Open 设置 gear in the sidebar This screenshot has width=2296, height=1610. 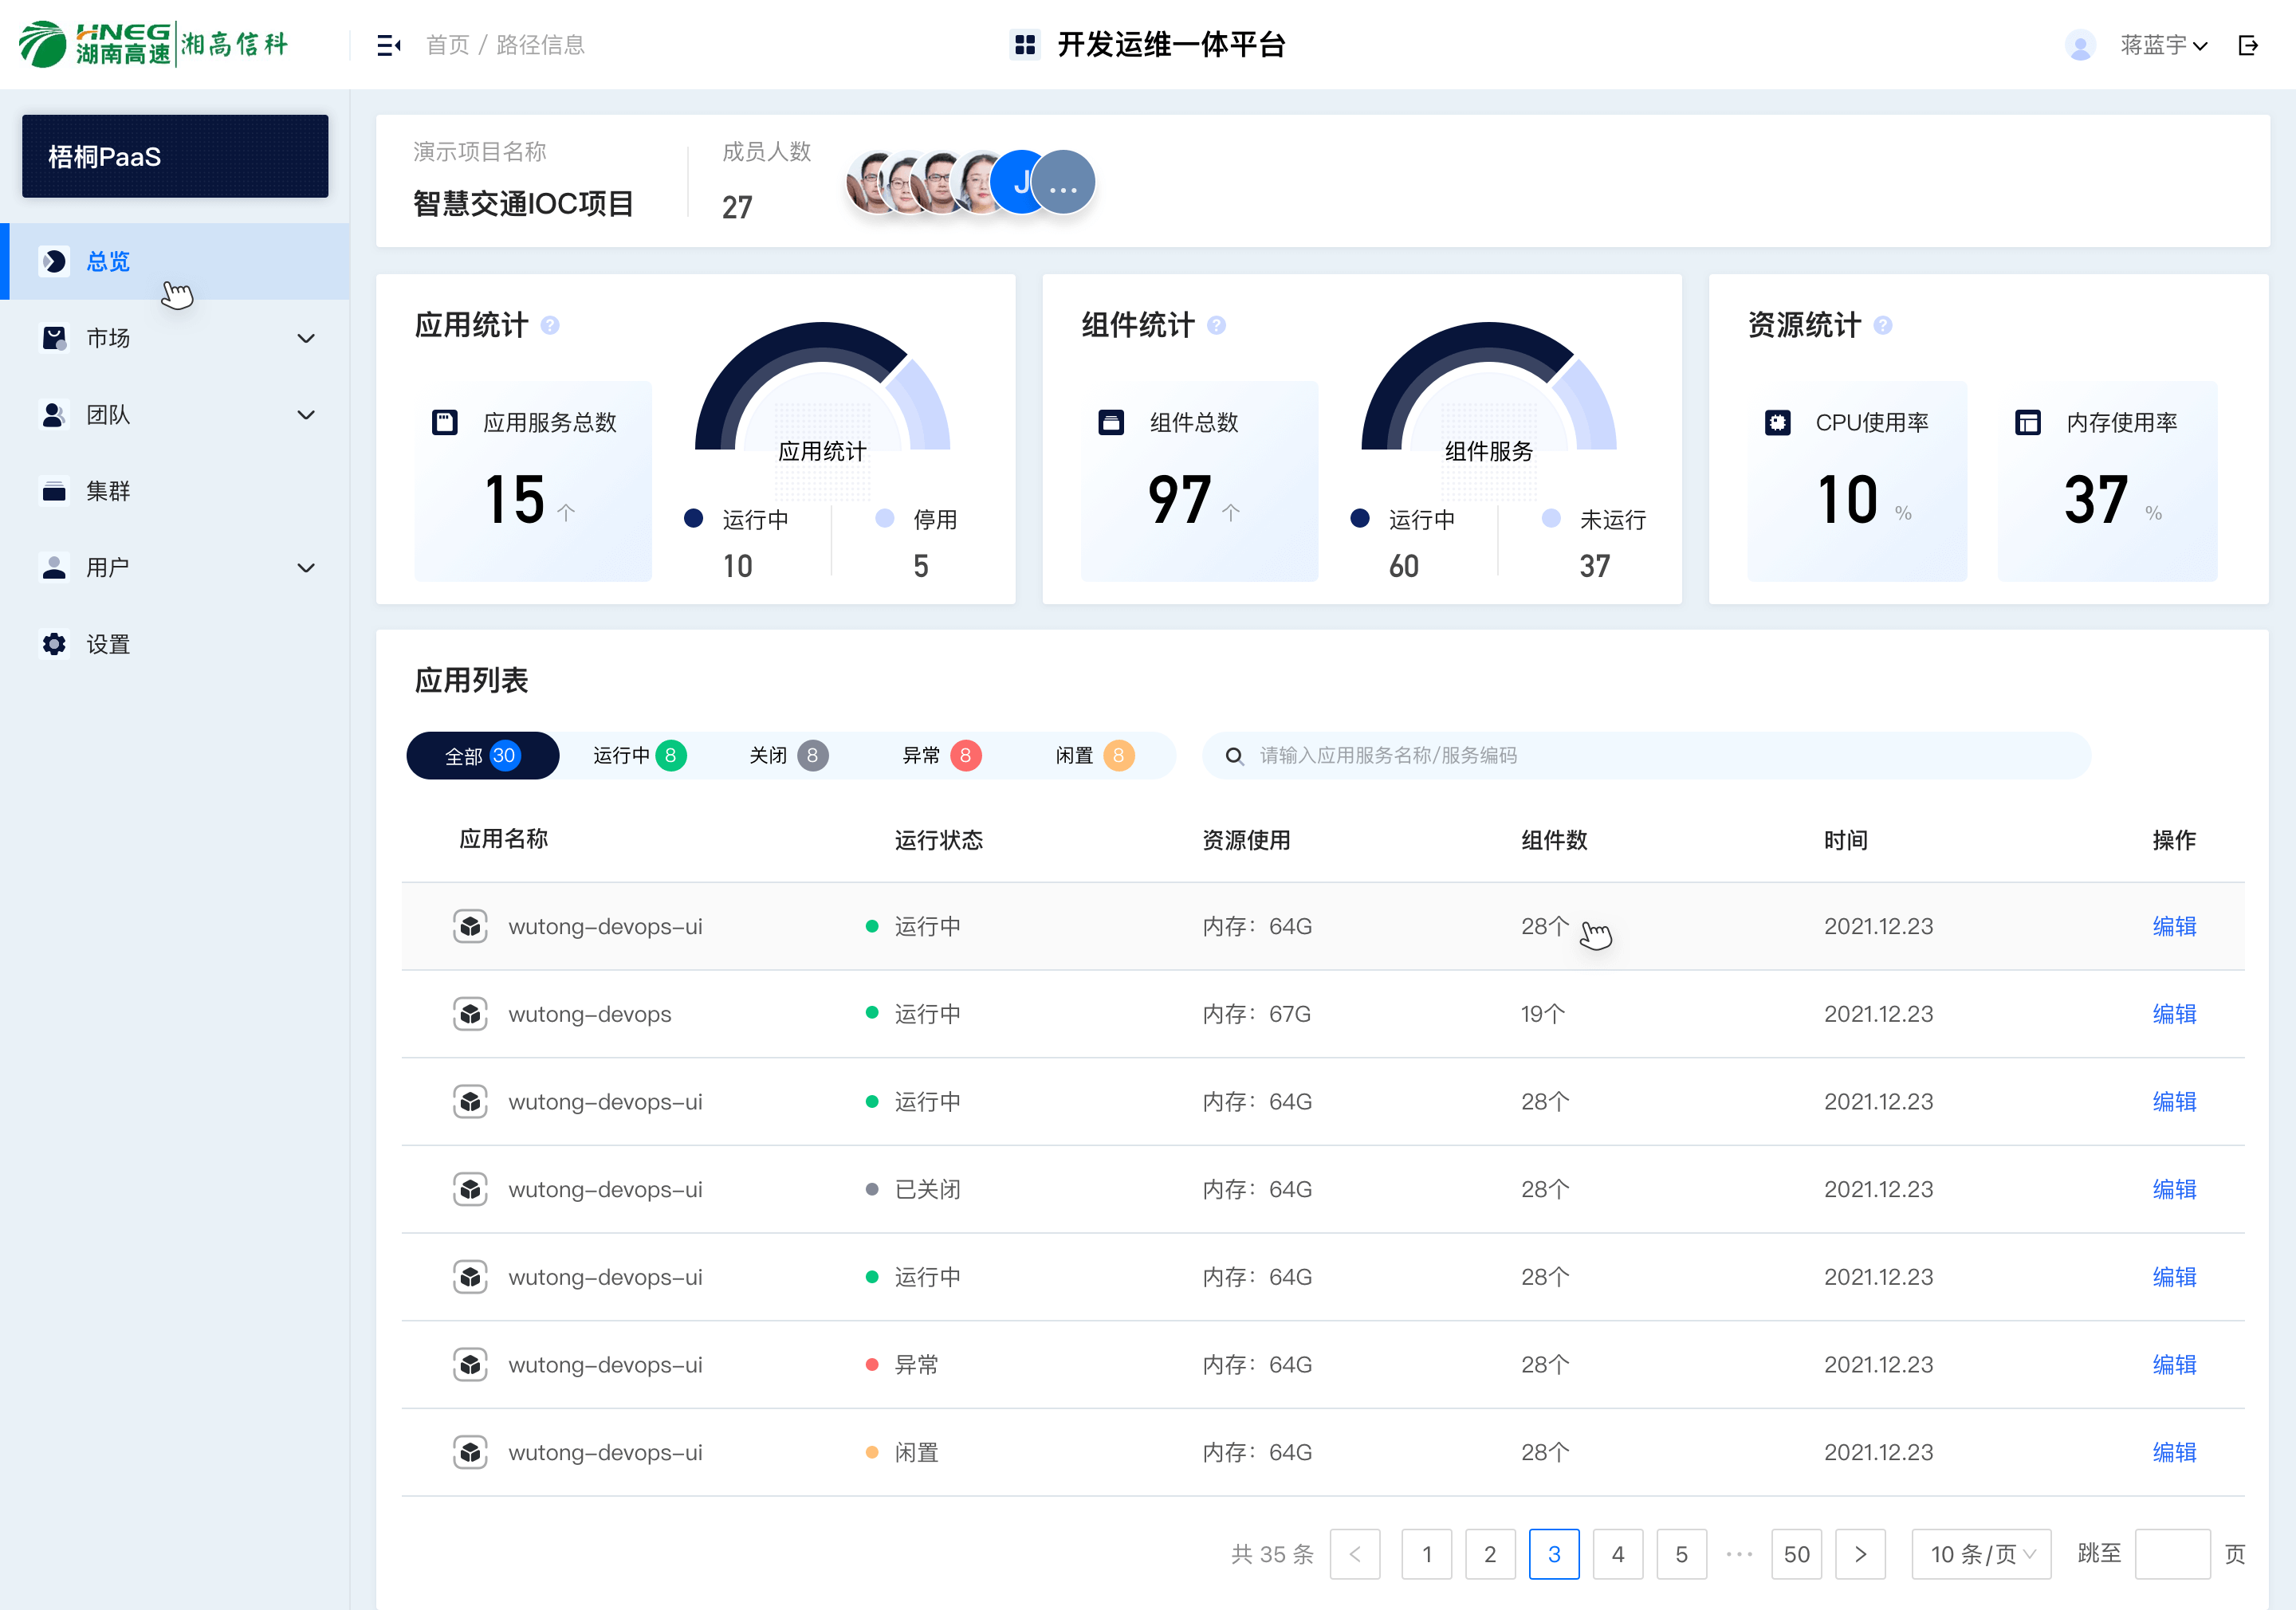tap(55, 644)
